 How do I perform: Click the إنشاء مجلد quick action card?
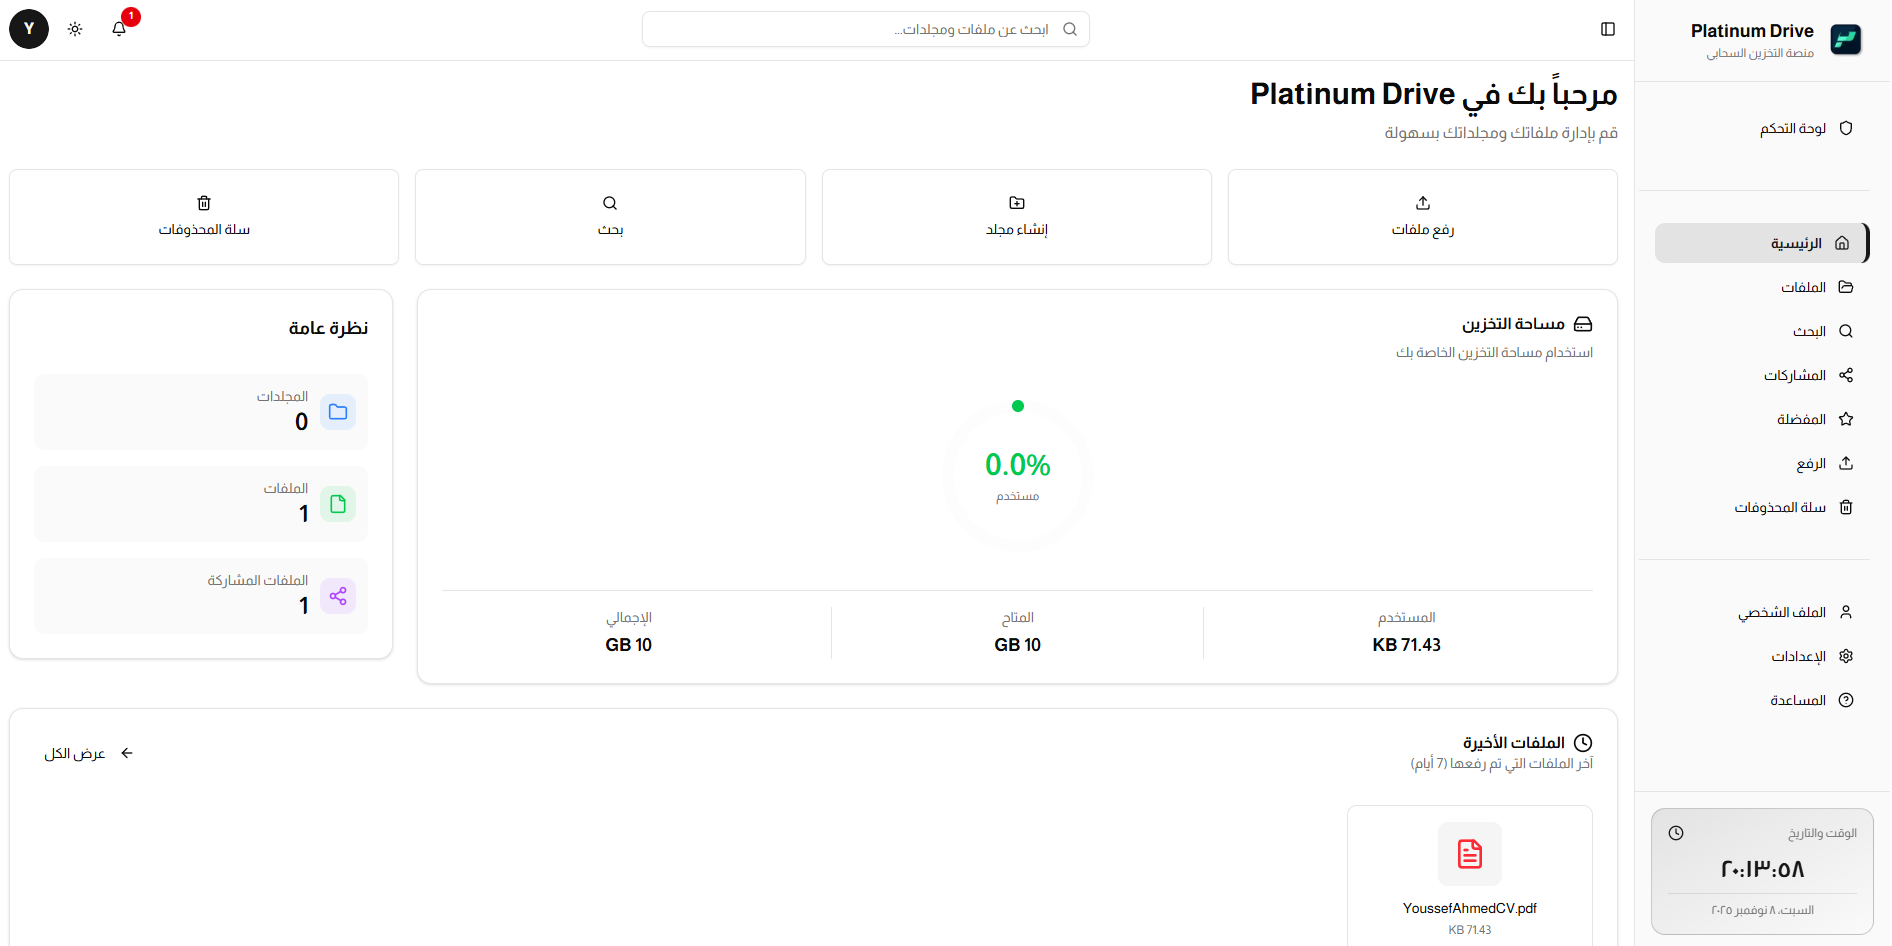tap(1016, 217)
